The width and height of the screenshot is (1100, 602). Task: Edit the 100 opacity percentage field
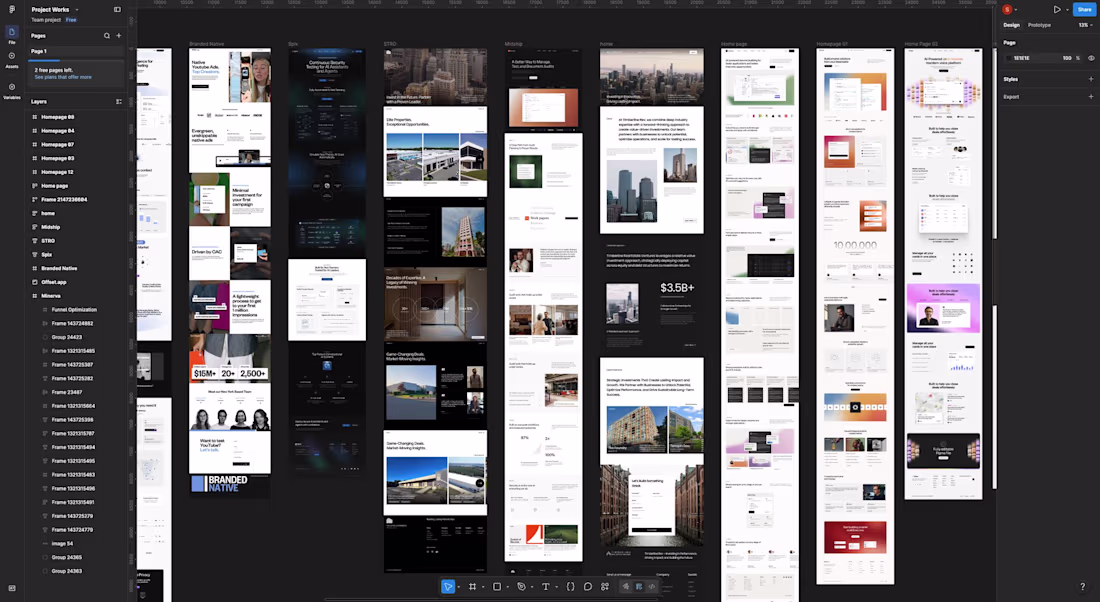pyautogui.click(x=1067, y=58)
